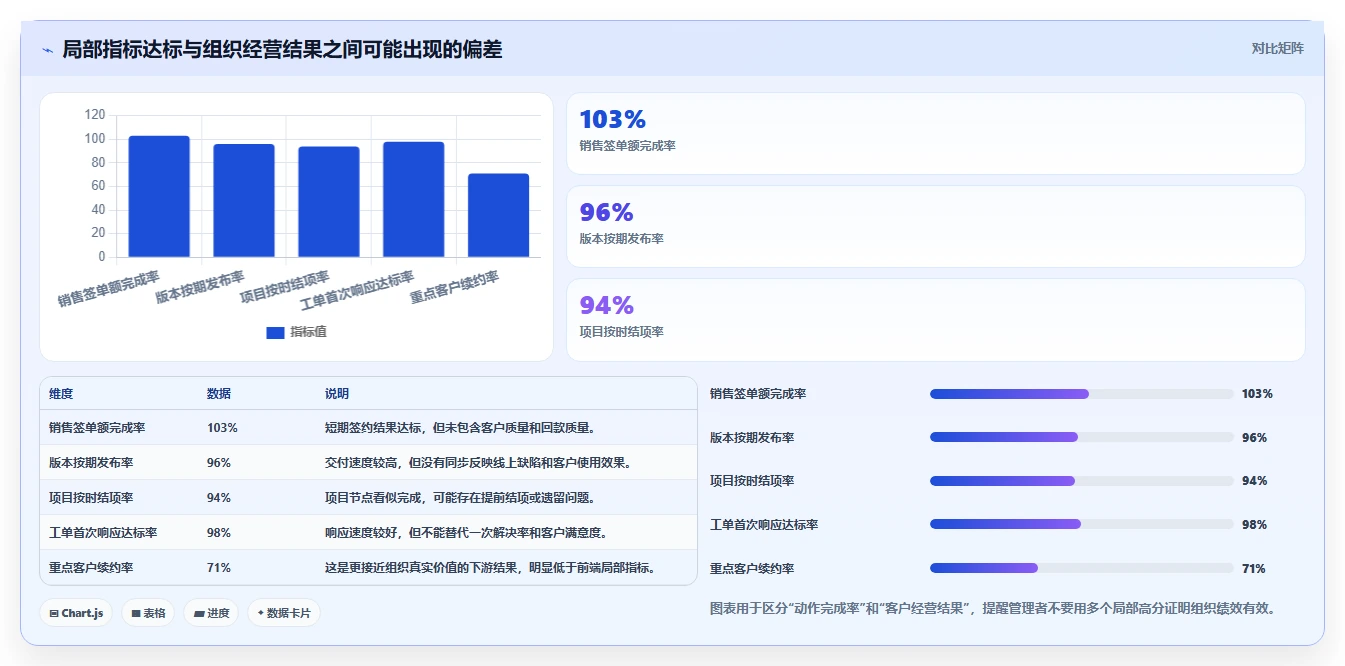Click the 销售签单额完成率 progress bar
This screenshot has height=666, width=1345.
[x=1082, y=394]
